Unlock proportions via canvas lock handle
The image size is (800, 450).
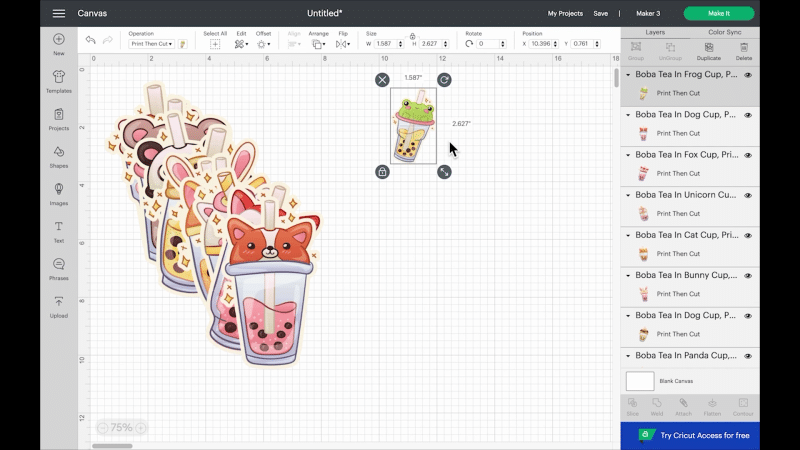click(382, 172)
